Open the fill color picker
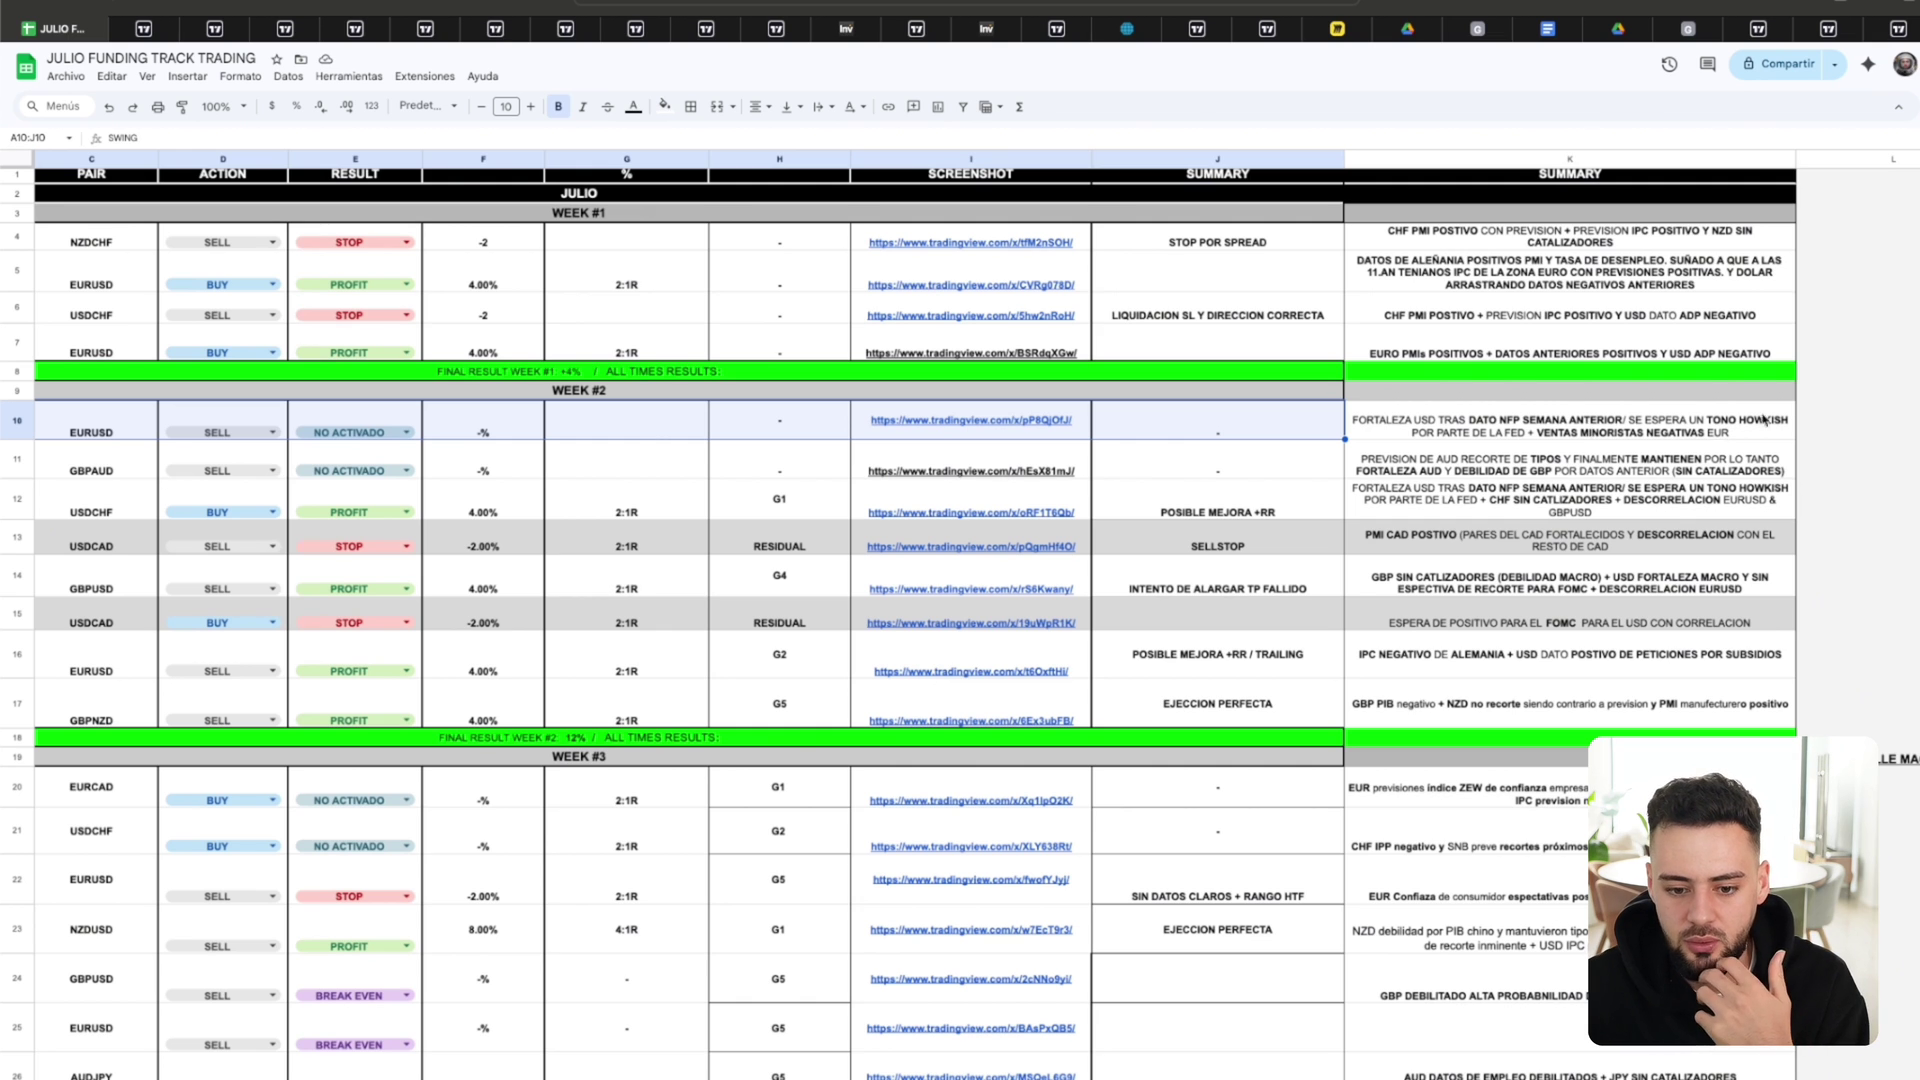The image size is (1920, 1080). (664, 106)
